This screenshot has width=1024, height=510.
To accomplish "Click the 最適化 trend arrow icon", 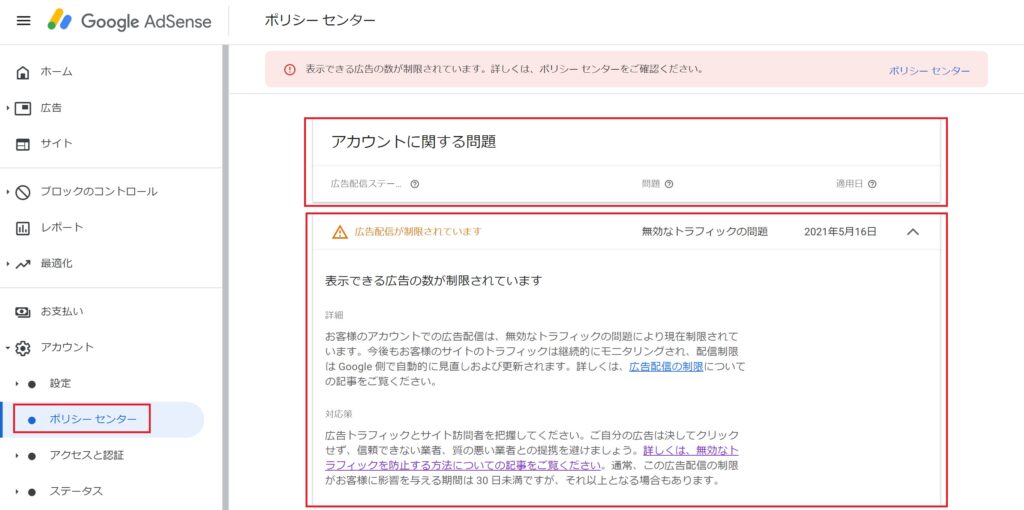I will click(23, 264).
